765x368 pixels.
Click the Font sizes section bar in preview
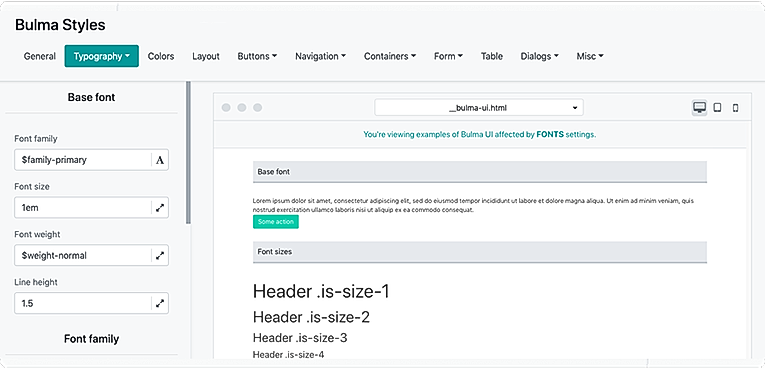click(480, 252)
